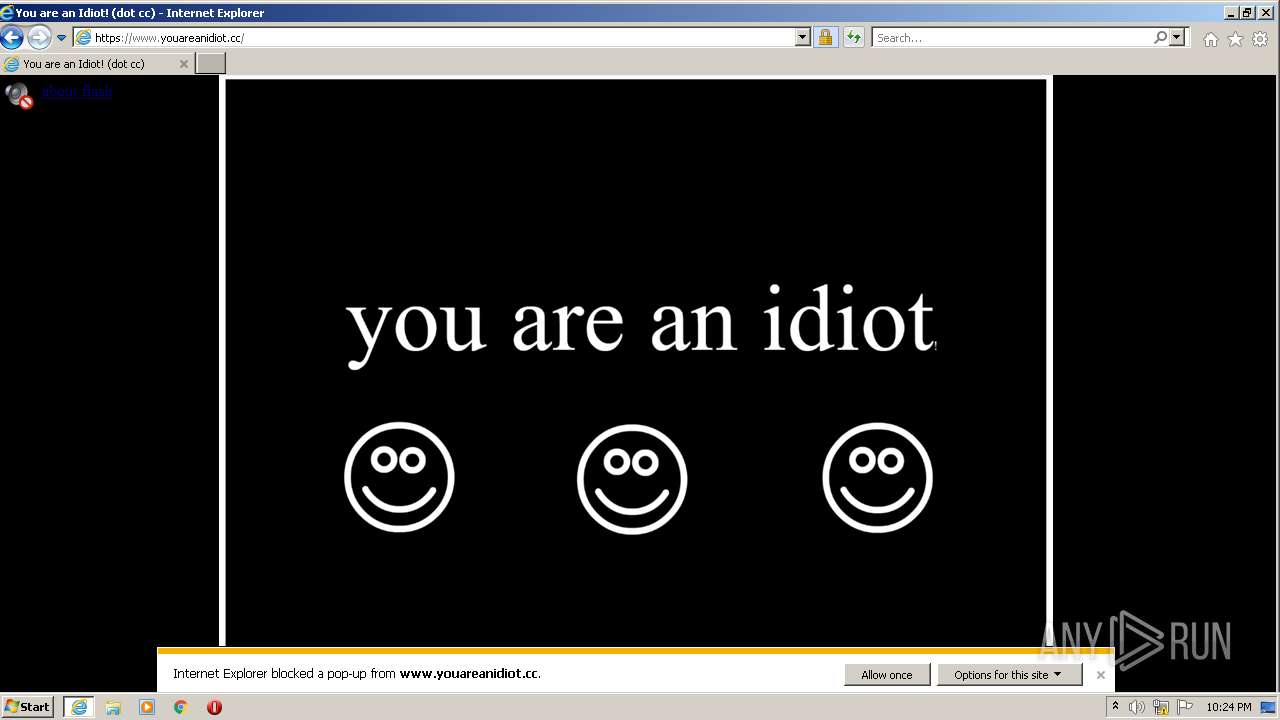Refresh the page with the green arrows icon
Screen dimensions: 1280x720
click(x=853, y=38)
